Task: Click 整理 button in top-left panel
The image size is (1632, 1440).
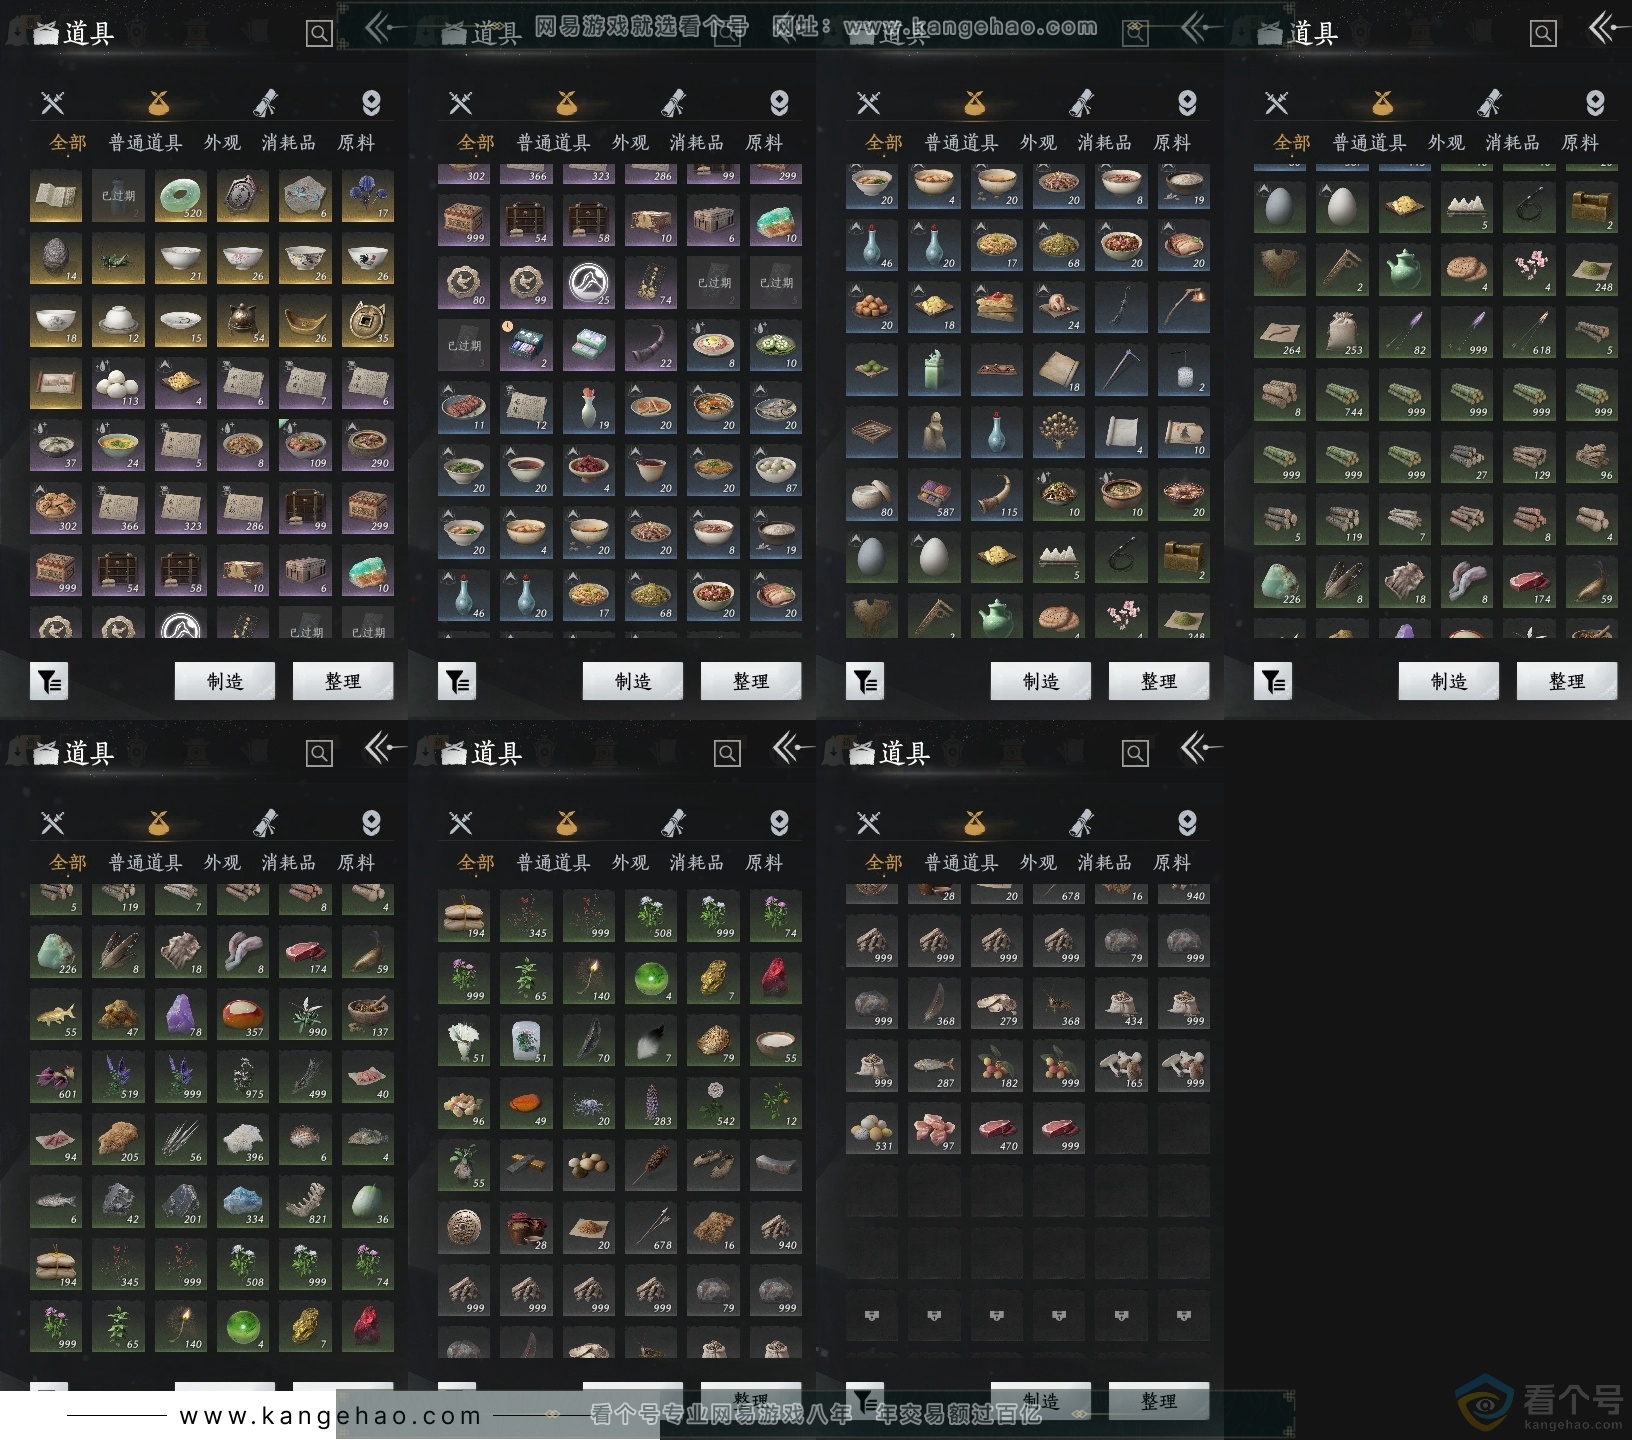Action: tap(343, 681)
